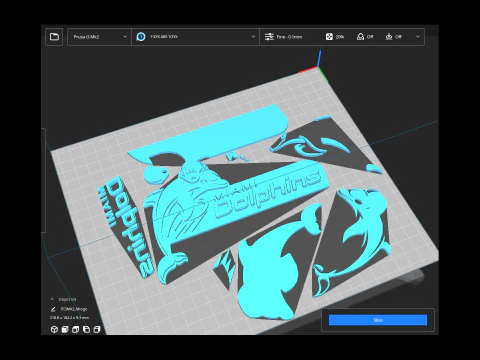The image size is (480, 360).
Task: Switch to the 3D perspective view
Action: point(54,329)
